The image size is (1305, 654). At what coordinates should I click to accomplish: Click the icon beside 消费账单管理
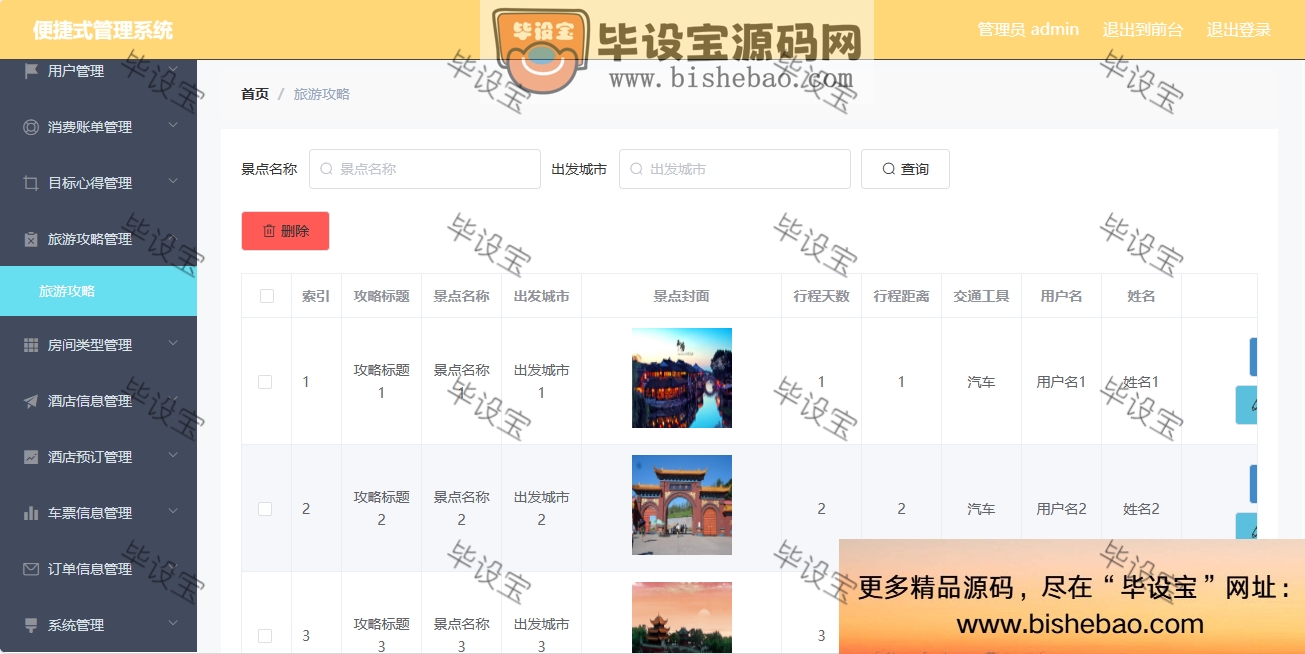click(x=31, y=127)
